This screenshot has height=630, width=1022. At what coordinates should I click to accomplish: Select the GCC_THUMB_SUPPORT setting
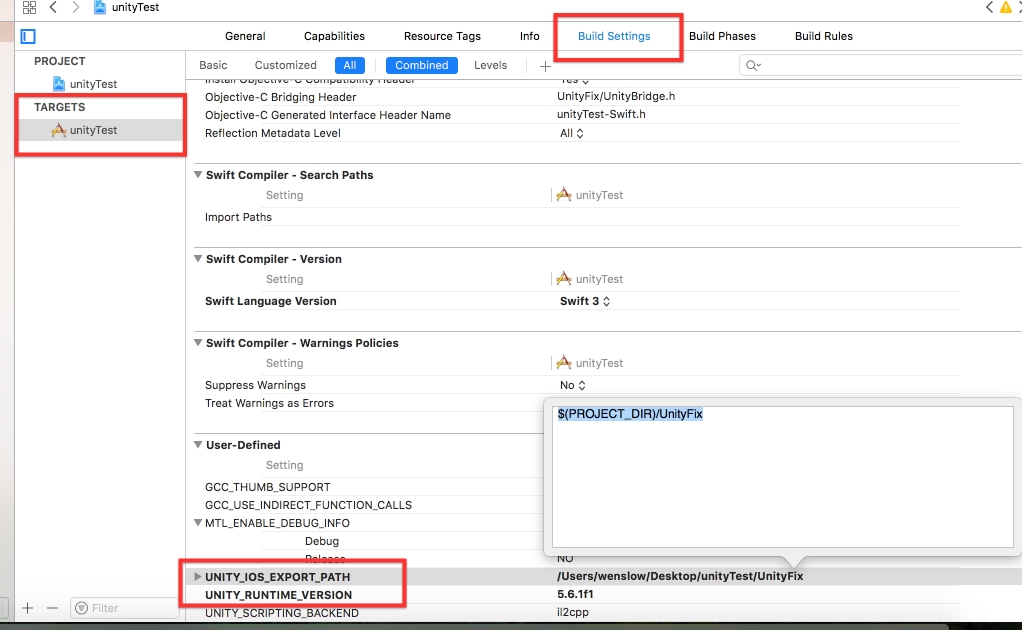pos(268,487)
